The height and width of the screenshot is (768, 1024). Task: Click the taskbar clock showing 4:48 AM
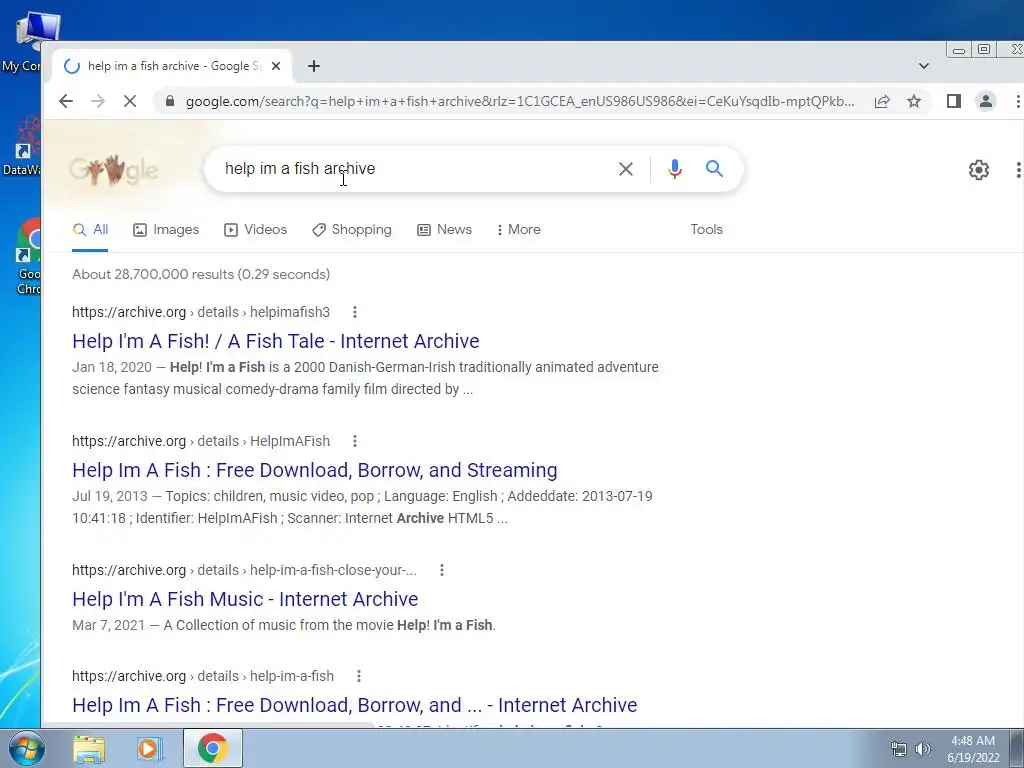pos(973,749)
